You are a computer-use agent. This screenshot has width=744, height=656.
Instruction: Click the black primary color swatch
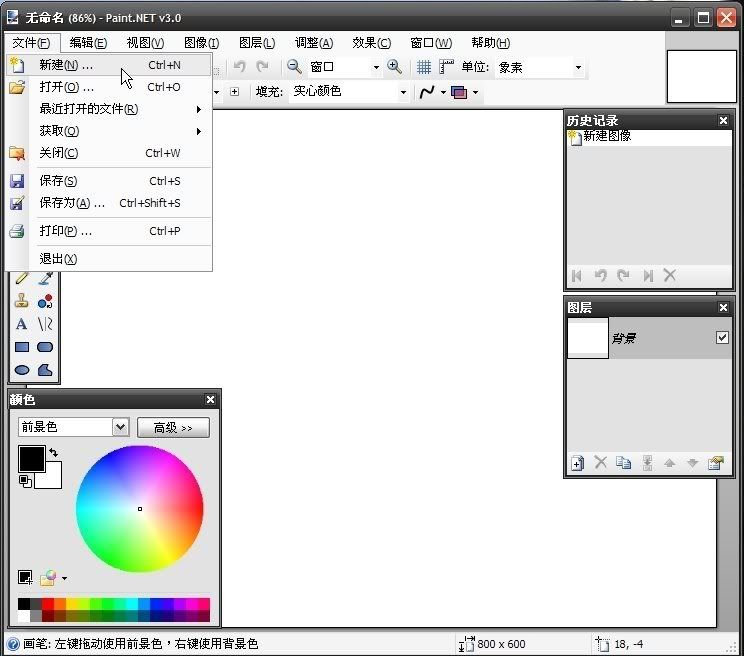point(31,458)
